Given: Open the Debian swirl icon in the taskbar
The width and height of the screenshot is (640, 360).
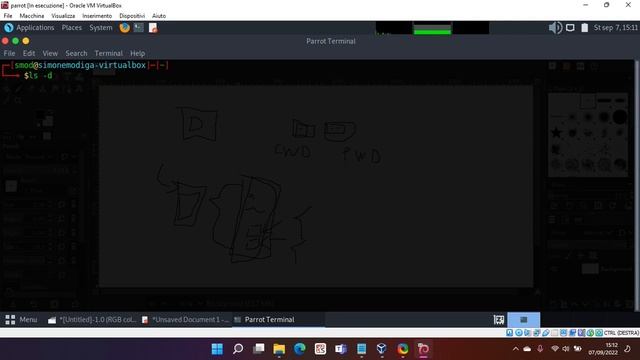Looking at the screenshot, I should tap(423, 349).
